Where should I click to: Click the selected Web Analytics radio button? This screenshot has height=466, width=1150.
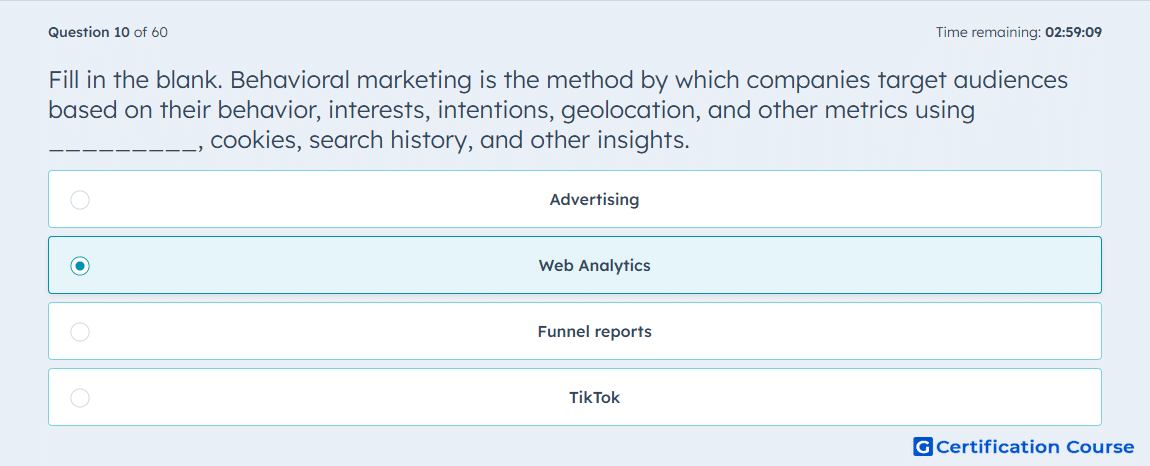(x=80, y=266)
